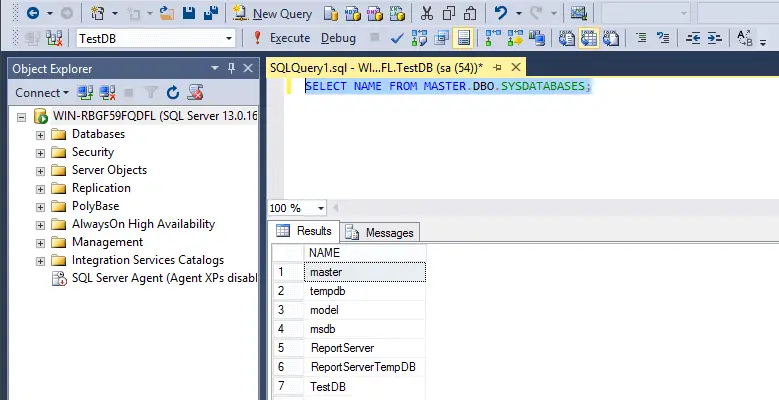Toggle Include Actual Execution Plan
The image size is (779, 400).
(x=493, y=38)
